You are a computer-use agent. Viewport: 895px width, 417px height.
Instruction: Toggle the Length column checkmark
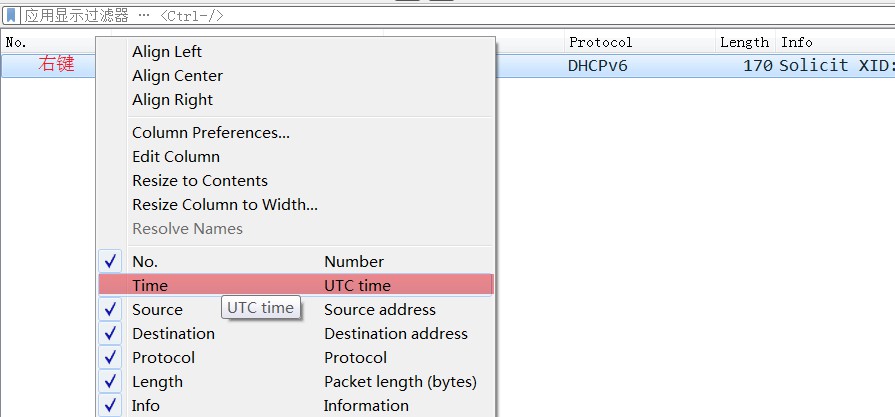pyautogui.click(x=112, y=382)
